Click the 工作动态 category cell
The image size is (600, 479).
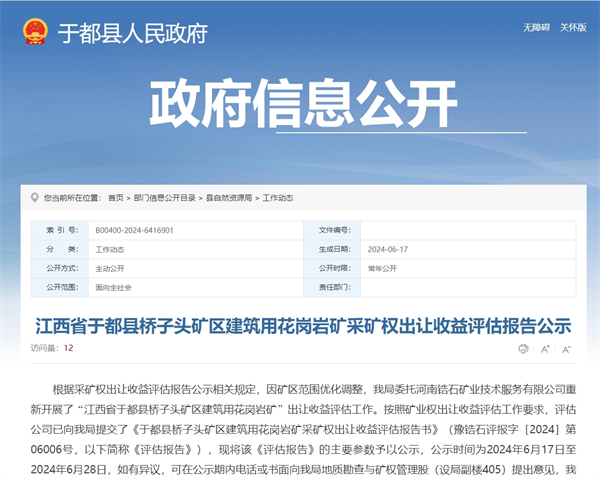[x=110, y=248]
